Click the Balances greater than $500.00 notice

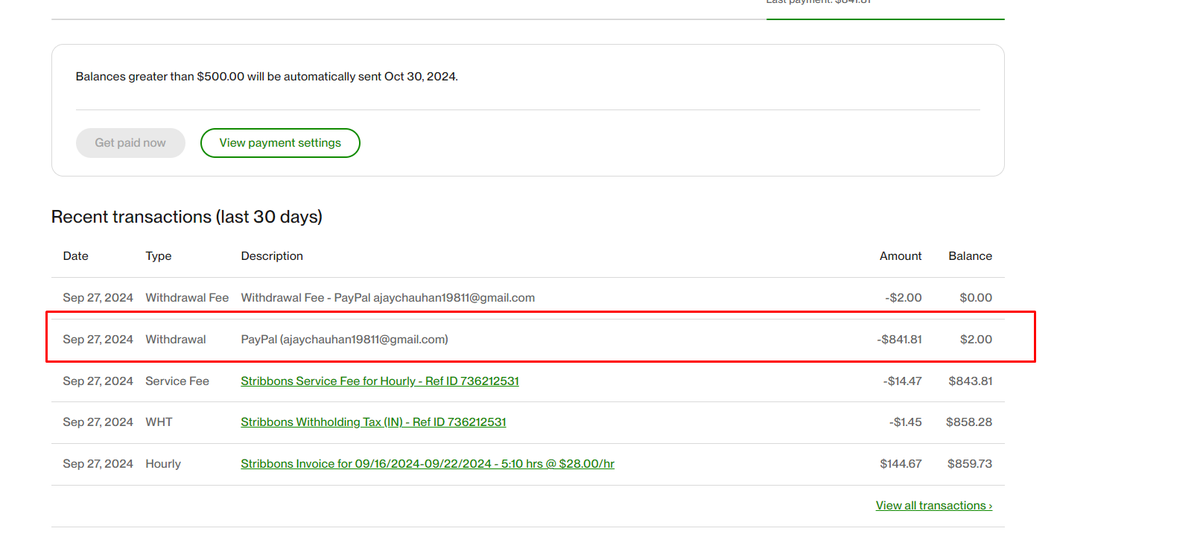click(x=267, y=76)
